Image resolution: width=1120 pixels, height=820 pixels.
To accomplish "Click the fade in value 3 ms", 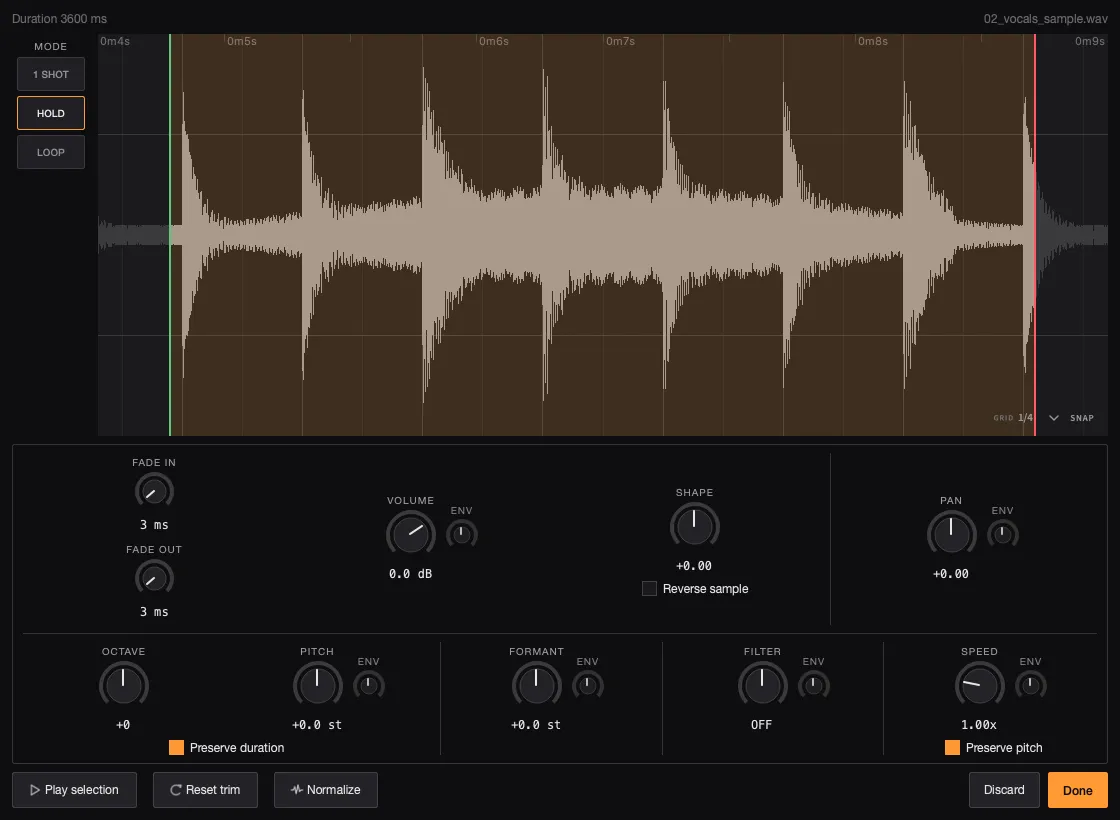I will click(x=154, y=525).
